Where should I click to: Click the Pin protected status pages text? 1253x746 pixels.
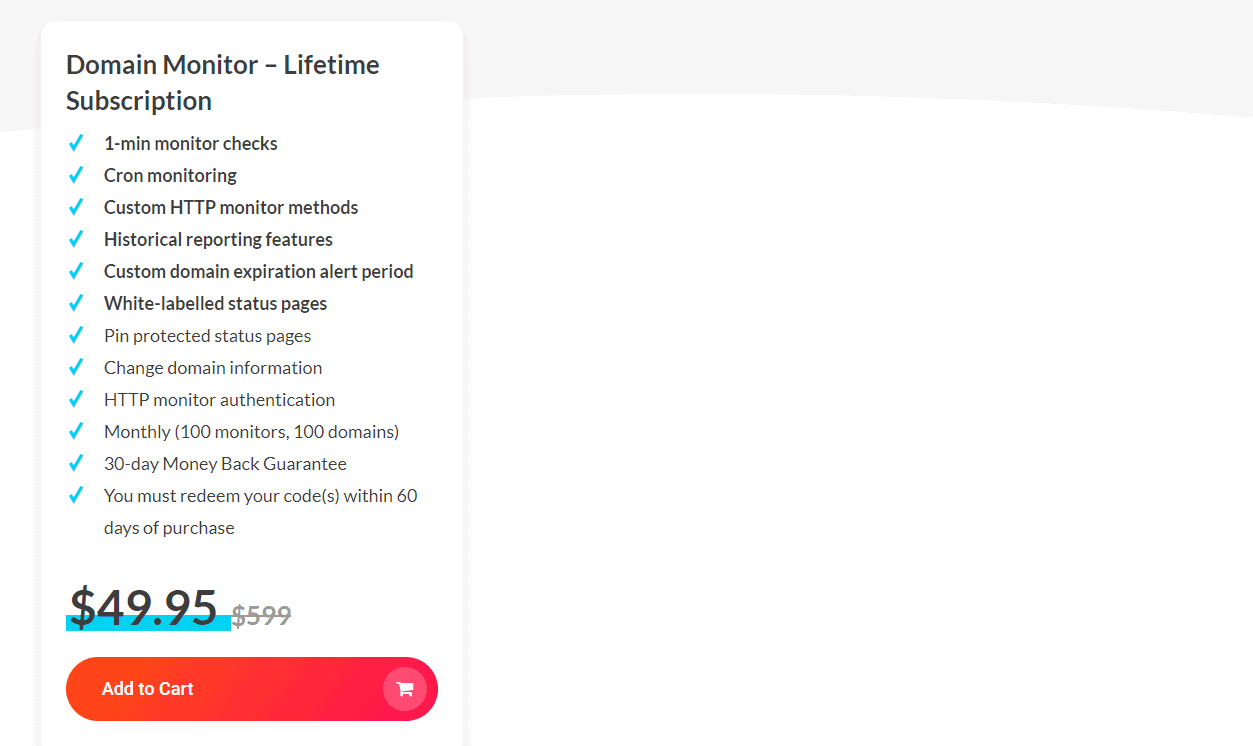[x=207, y=335]
